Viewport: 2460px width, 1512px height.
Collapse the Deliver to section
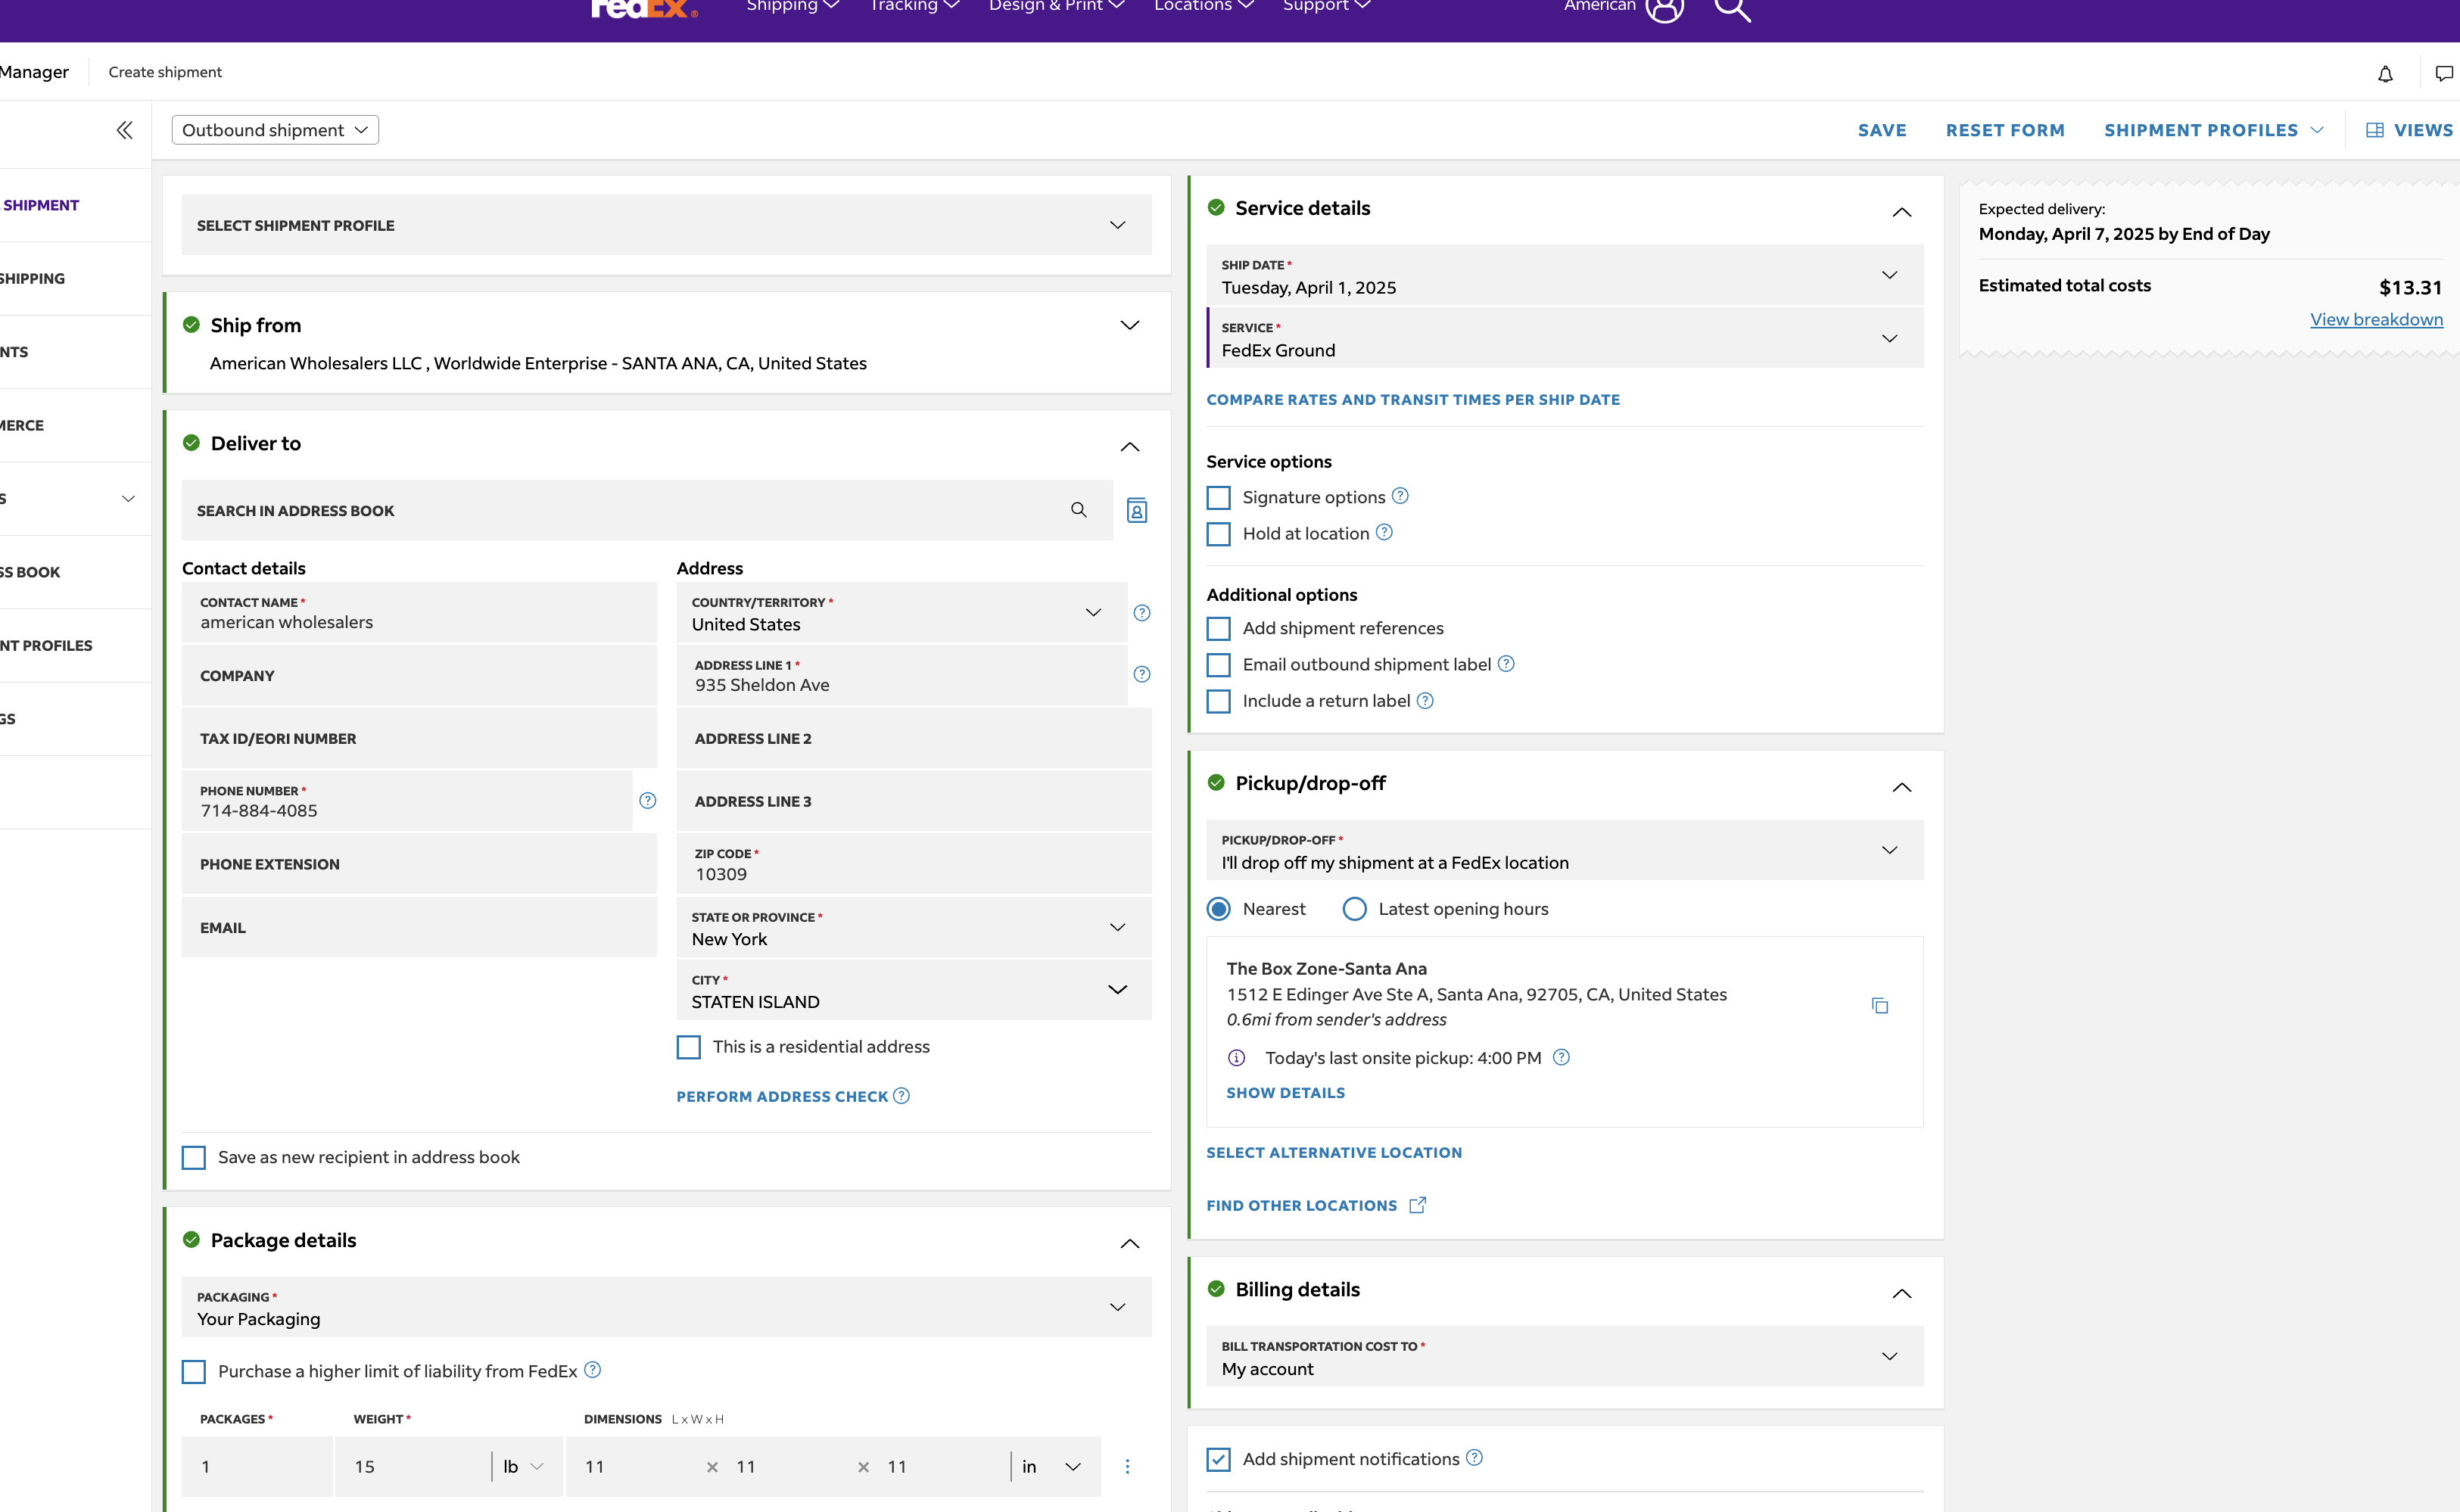click(x=1129, y=446)
